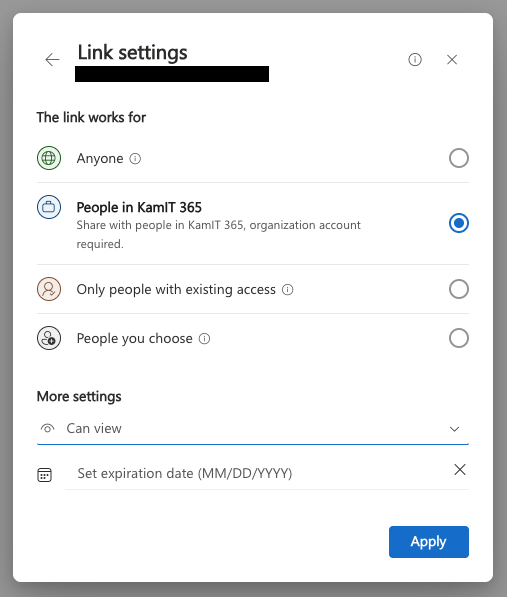Show the info tooltip for People you choose
Image resolution: width=507 pixels, height=597 pixels.
tap(204, 338)
